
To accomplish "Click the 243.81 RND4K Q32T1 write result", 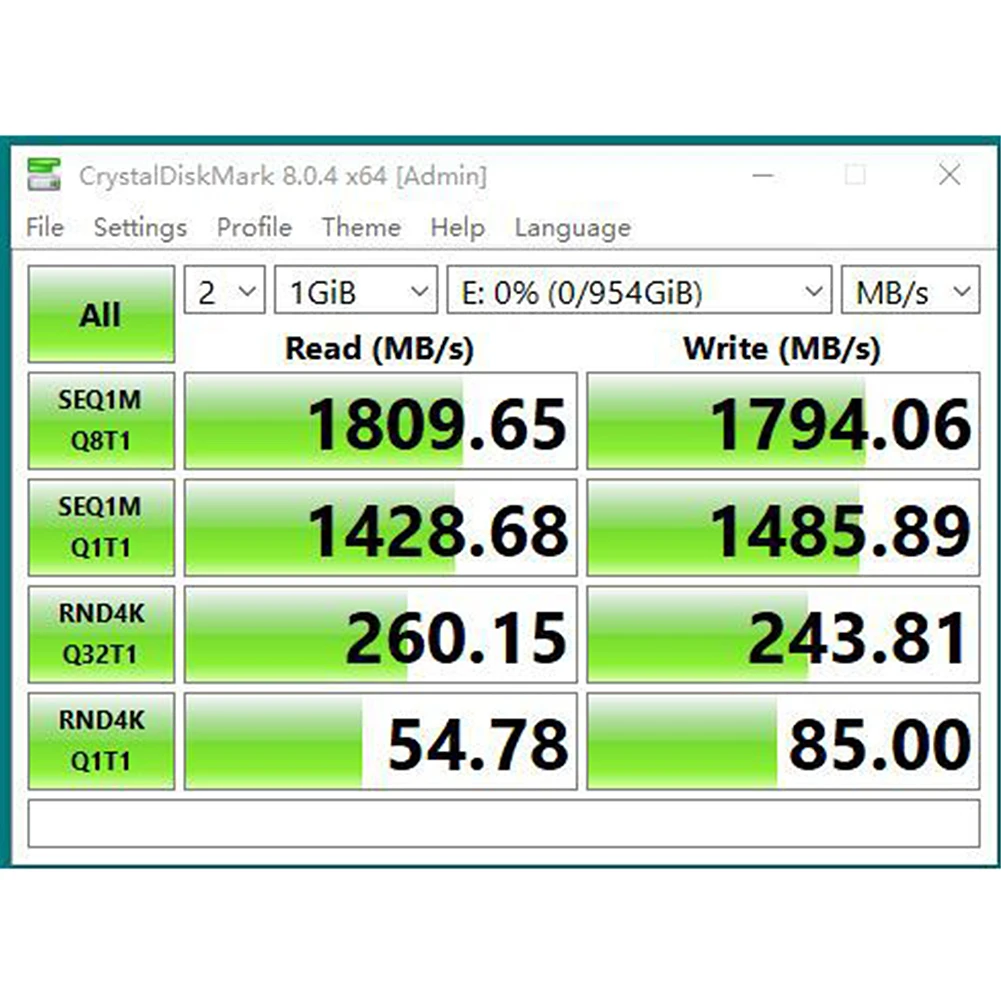I will (x=783, y=634).
